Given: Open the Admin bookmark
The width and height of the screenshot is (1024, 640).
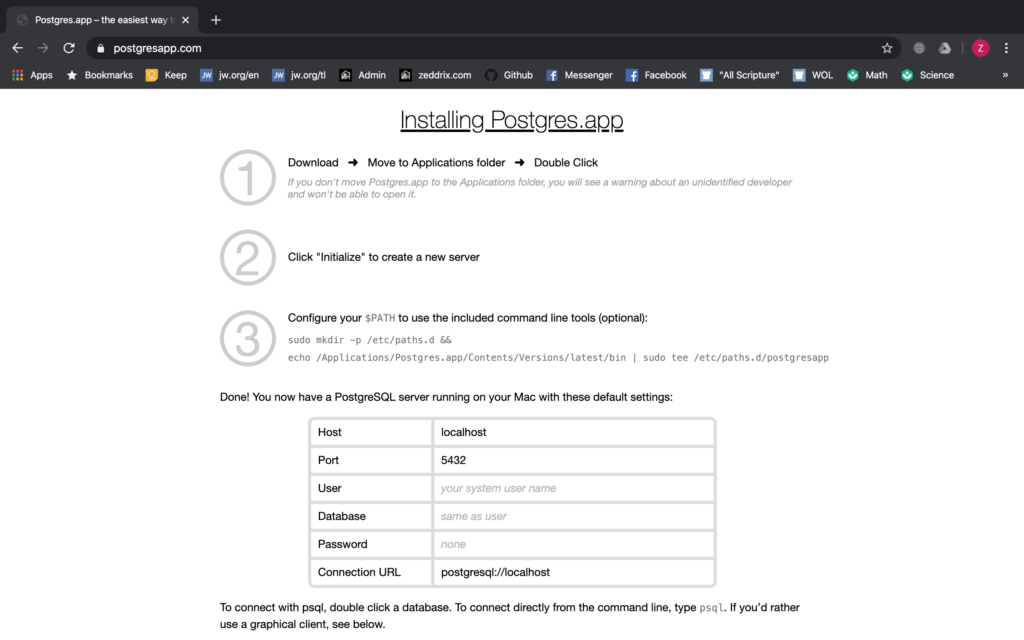Looking at the screenshot, I should 362,75.
